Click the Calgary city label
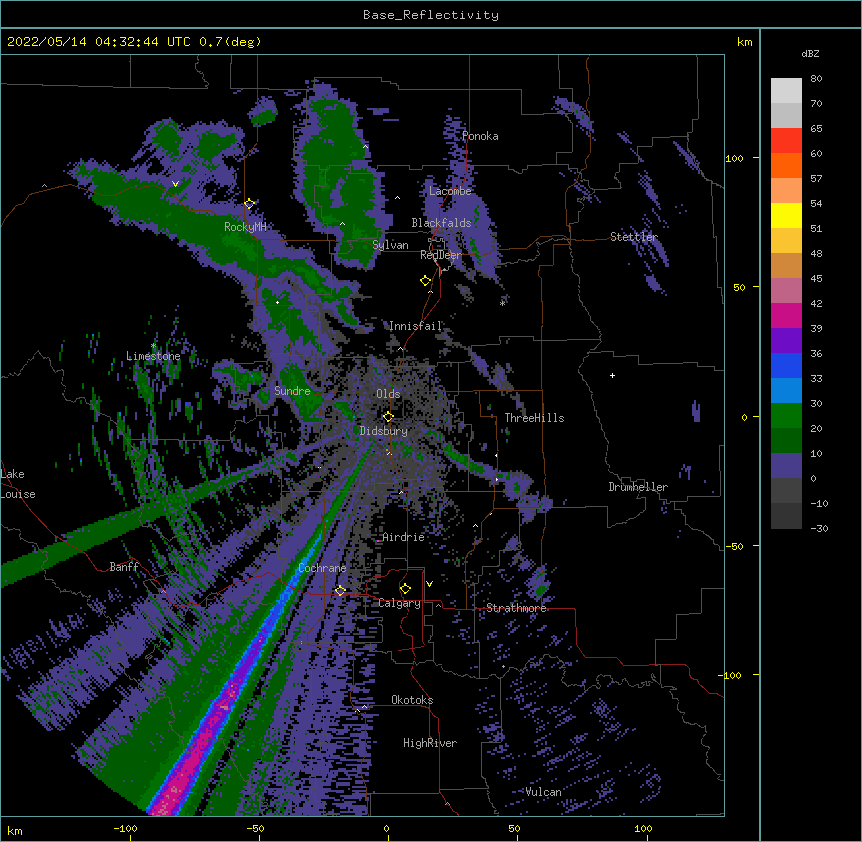 coord(400,603)
